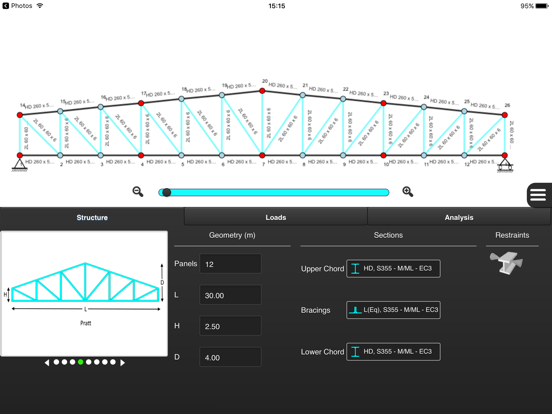Tap the roller support symbol at right end

[505, 165]
